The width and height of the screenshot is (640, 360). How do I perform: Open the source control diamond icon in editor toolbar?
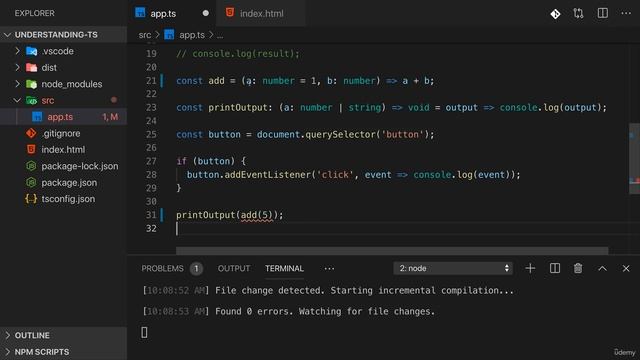555,14
